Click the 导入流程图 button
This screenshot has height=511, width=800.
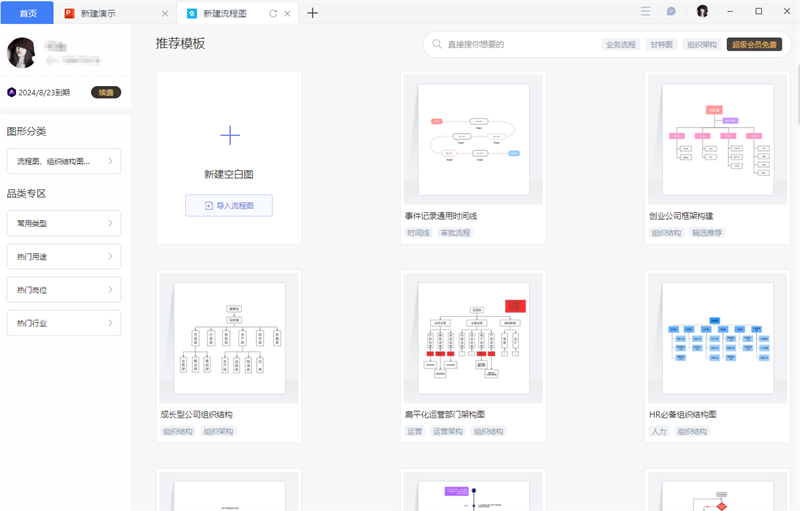point(229,205)
